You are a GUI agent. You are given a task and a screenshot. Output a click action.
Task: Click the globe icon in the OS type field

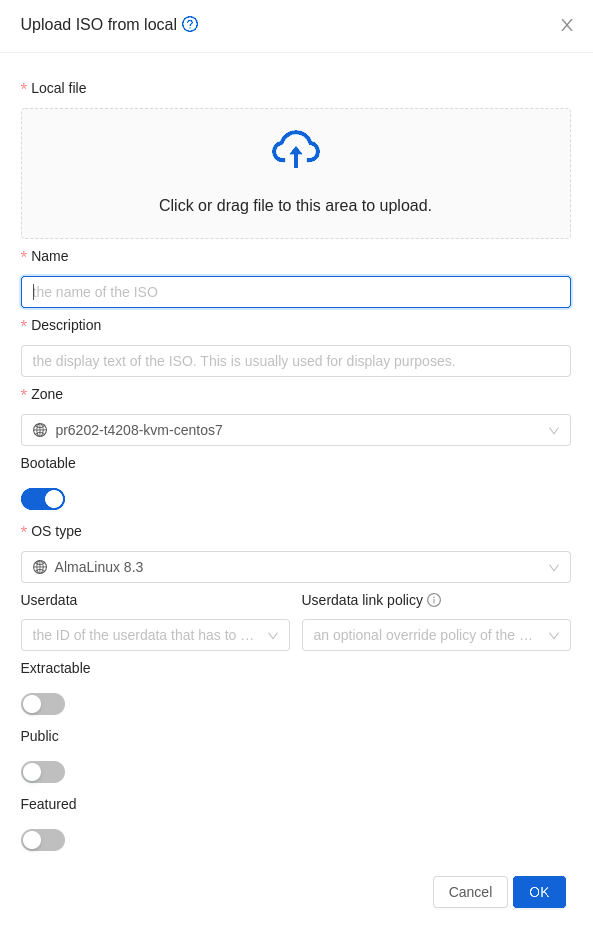click(41, 566)
